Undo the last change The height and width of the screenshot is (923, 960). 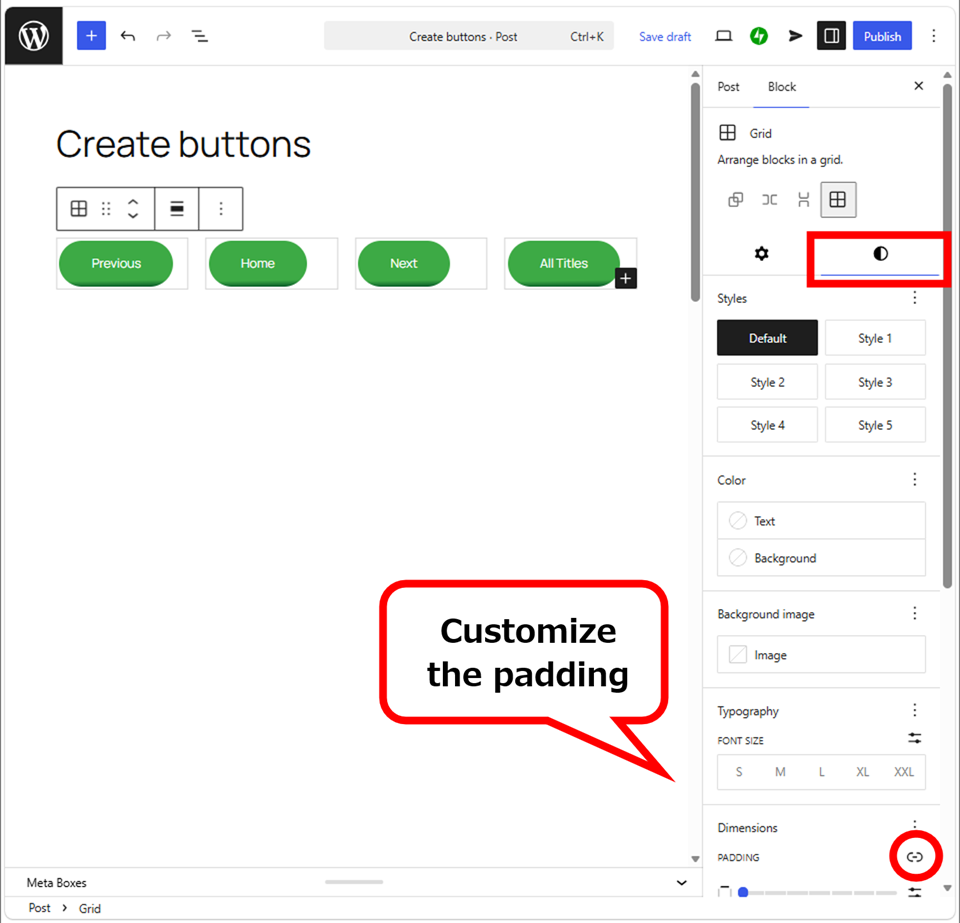coord(127,36)
